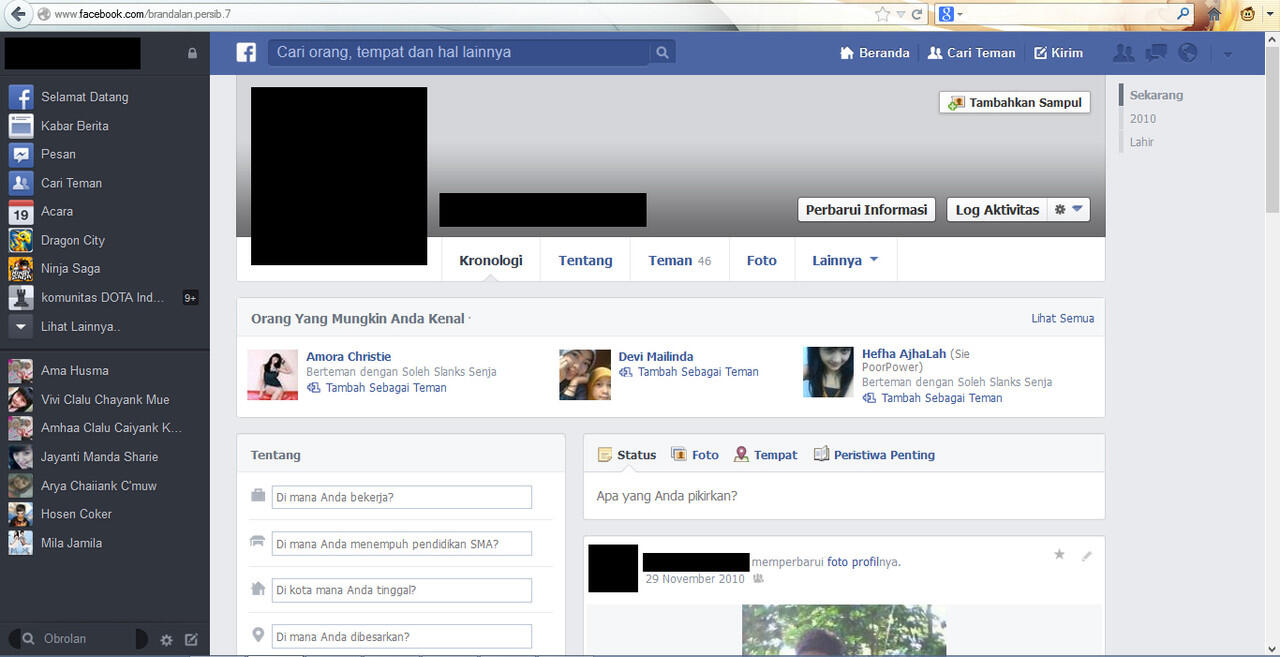
Task: Click the star highlight icon on post
Action: click(x=1059, y=554)
